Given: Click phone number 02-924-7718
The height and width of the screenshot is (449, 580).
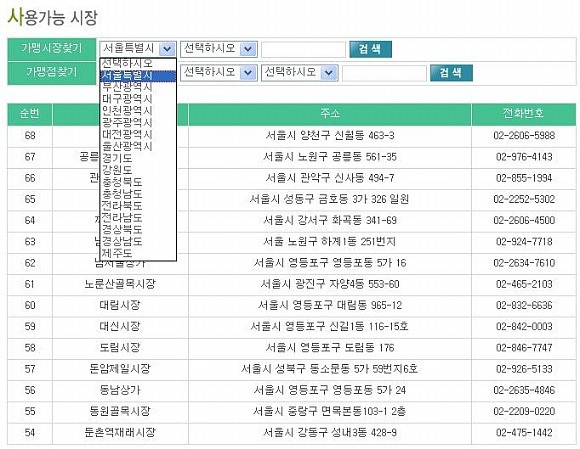Looking at the screenshot, I should click(x=524, y=242).
